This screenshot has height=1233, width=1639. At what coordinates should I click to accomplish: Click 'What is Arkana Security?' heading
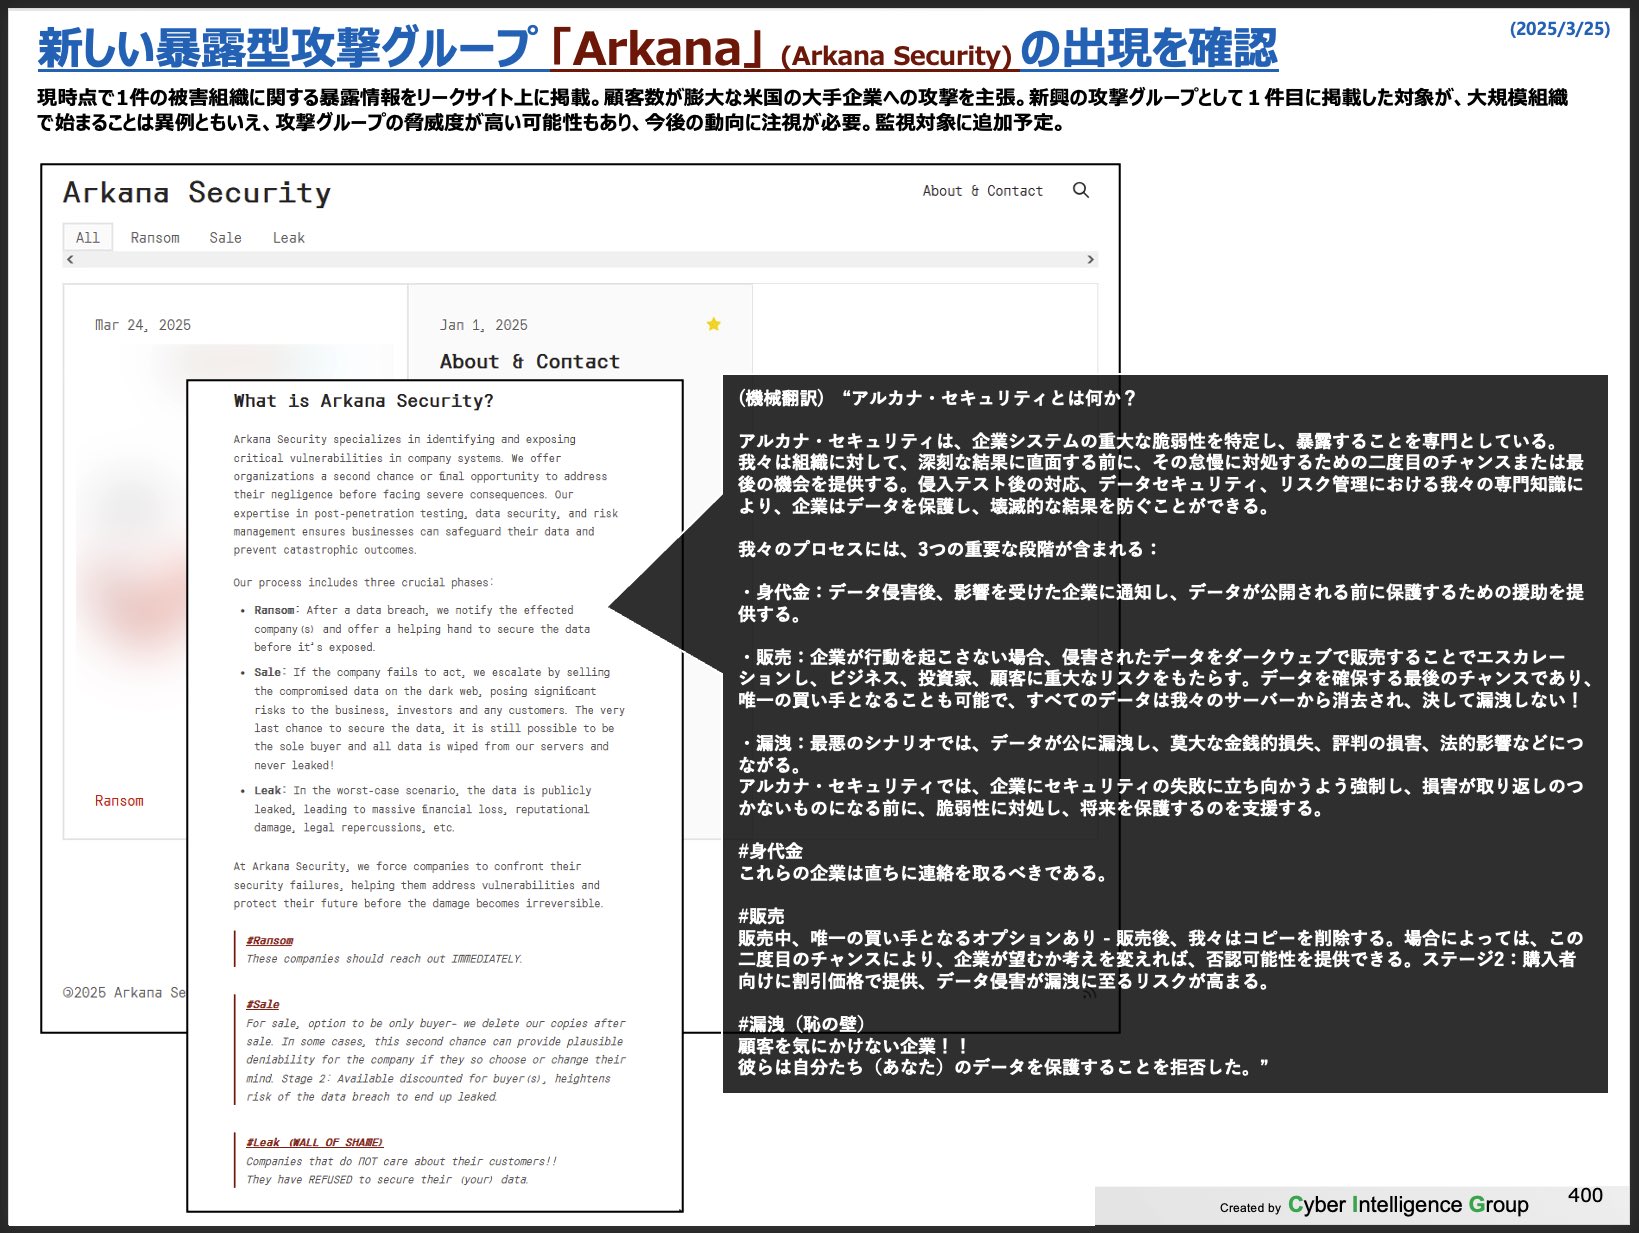point(364,401)
